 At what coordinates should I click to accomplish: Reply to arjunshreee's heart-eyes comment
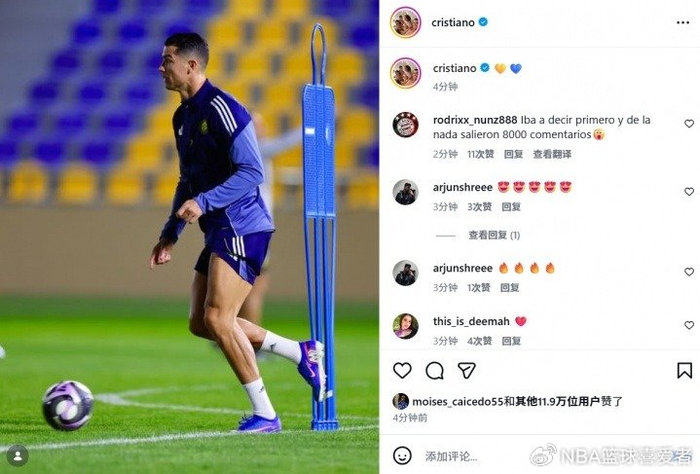[511, 207]
